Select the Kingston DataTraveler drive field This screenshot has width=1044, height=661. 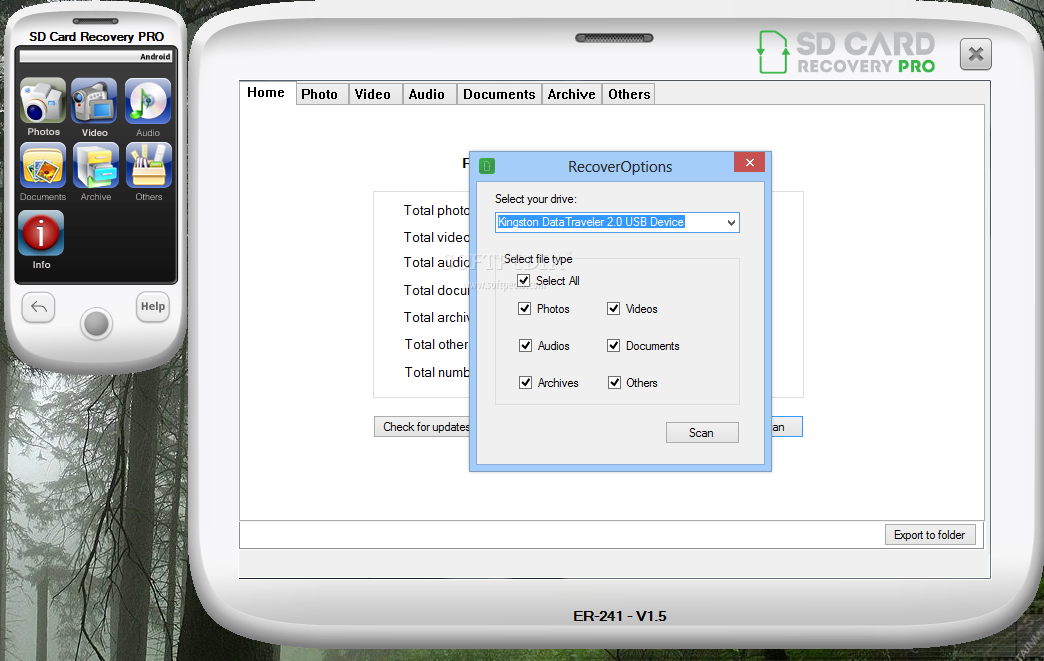tap(617, 222)
